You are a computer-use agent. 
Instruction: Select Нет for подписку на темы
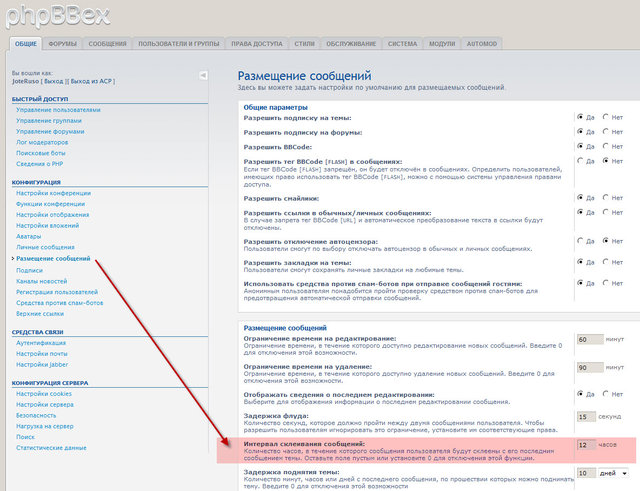(x=606, y=117)
